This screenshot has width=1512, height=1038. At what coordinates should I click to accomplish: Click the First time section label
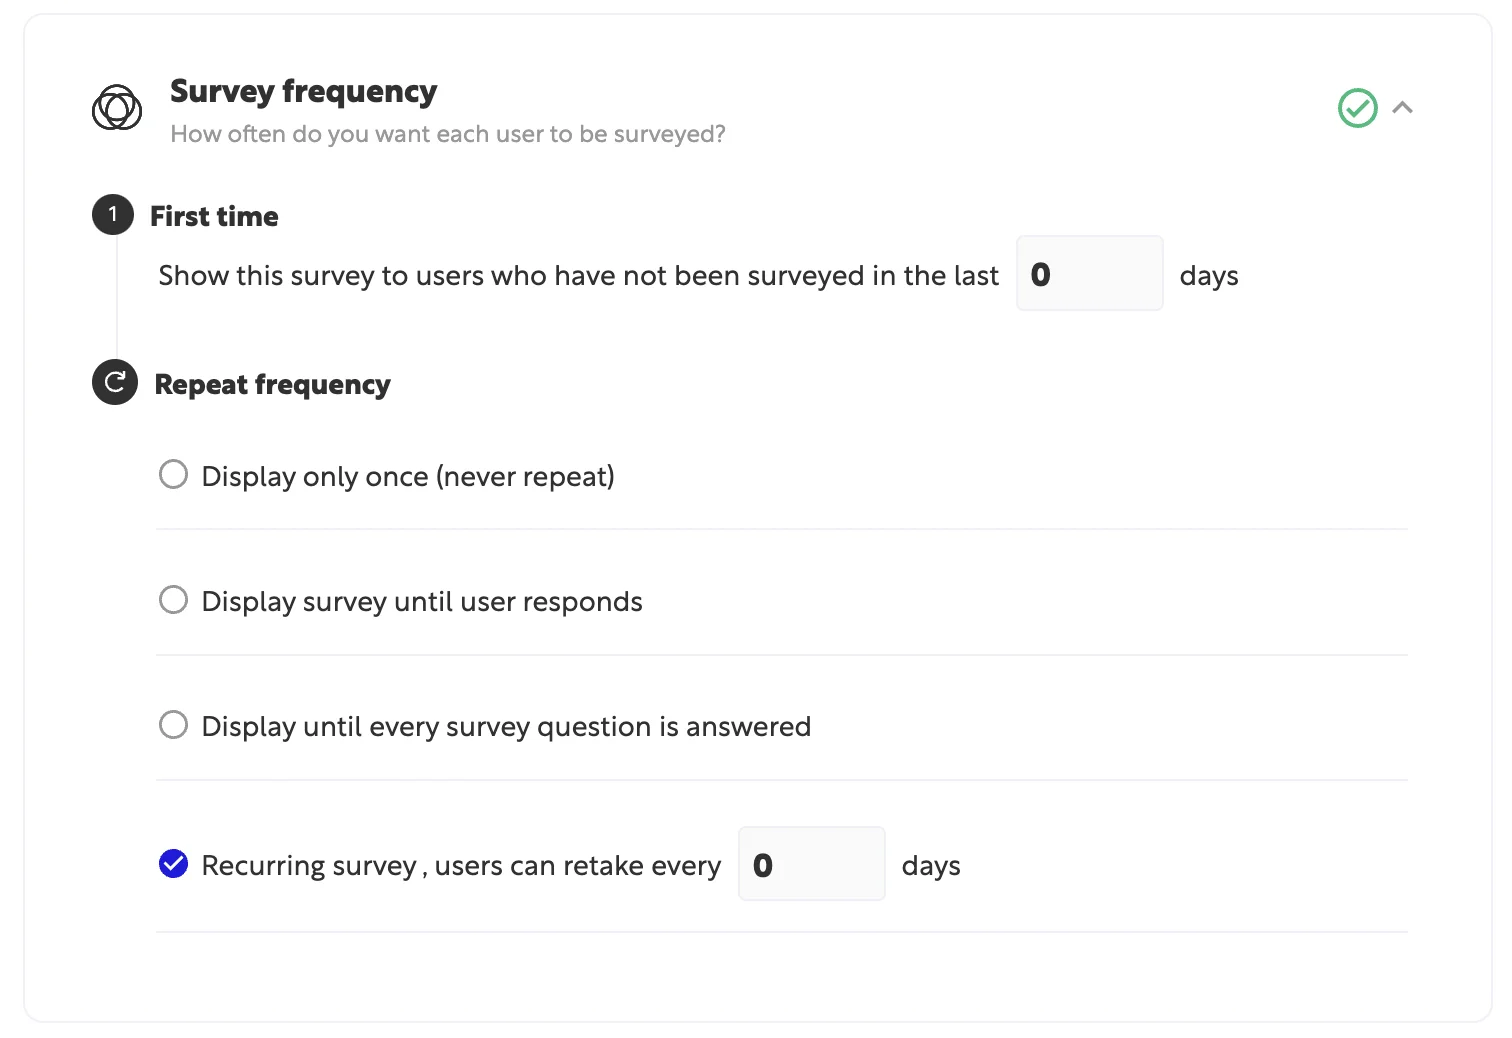(214, 216)
